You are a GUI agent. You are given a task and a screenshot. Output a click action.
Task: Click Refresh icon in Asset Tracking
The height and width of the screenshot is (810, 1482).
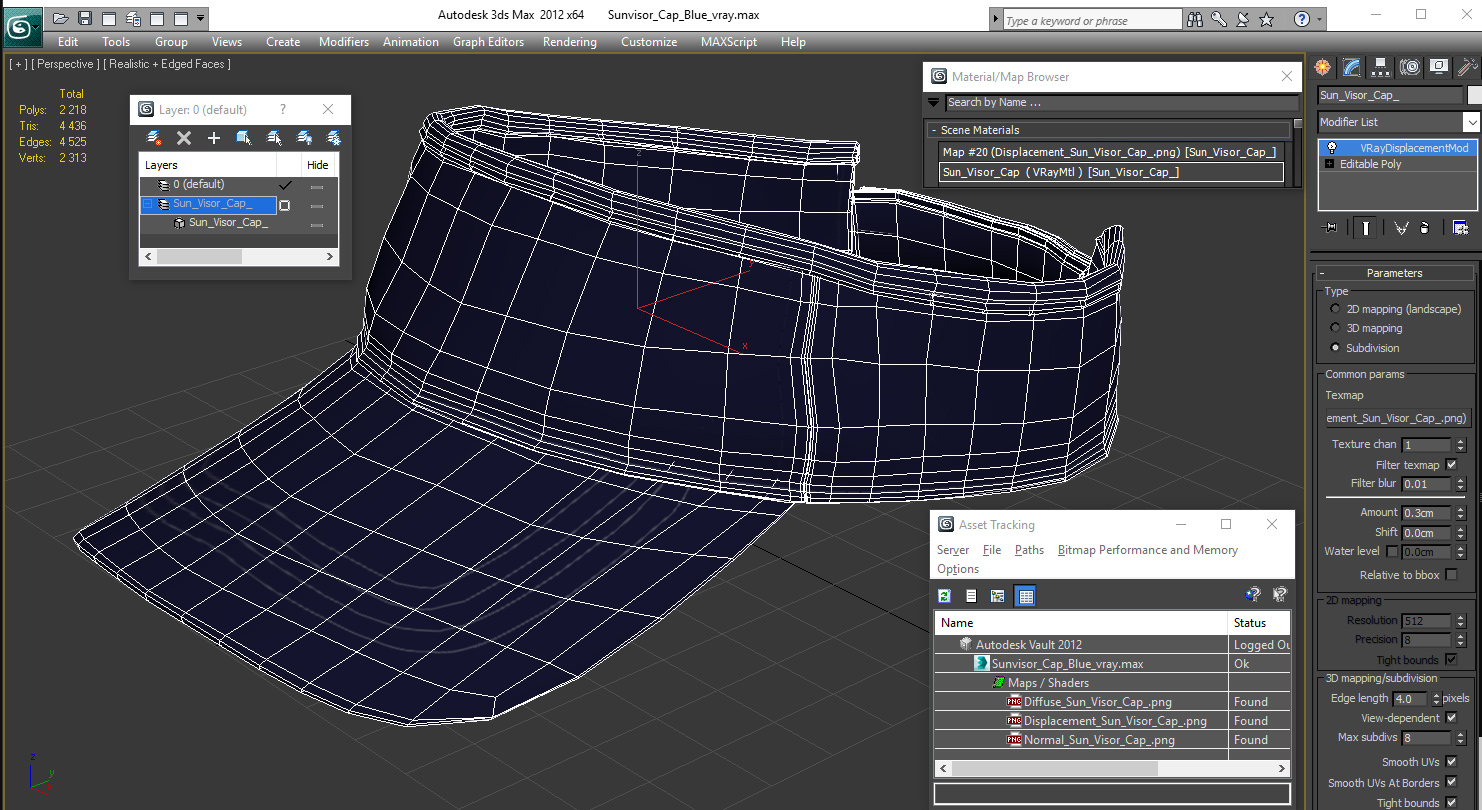click(x=944, y=596)
